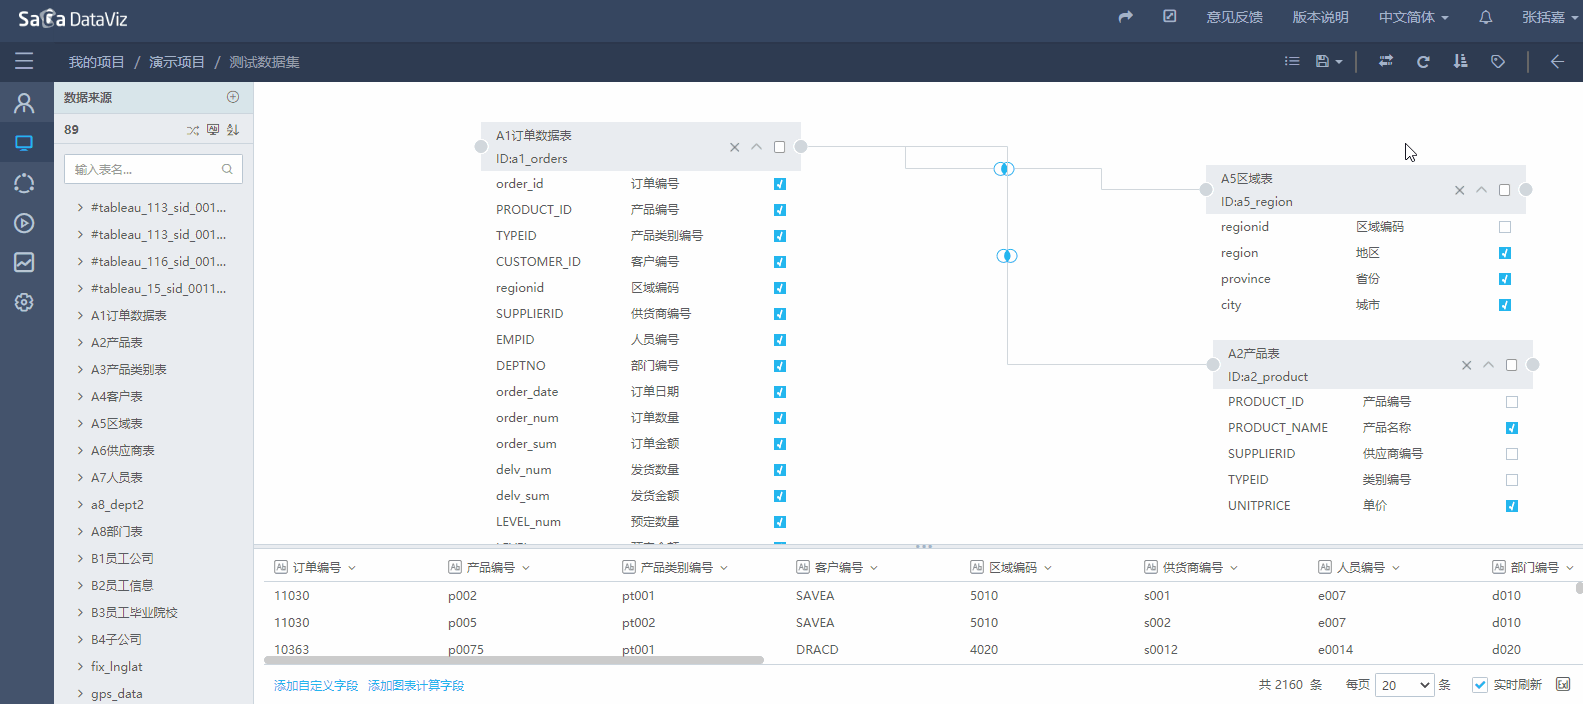Click the edit note icon in header

(x=1169, y=17)
